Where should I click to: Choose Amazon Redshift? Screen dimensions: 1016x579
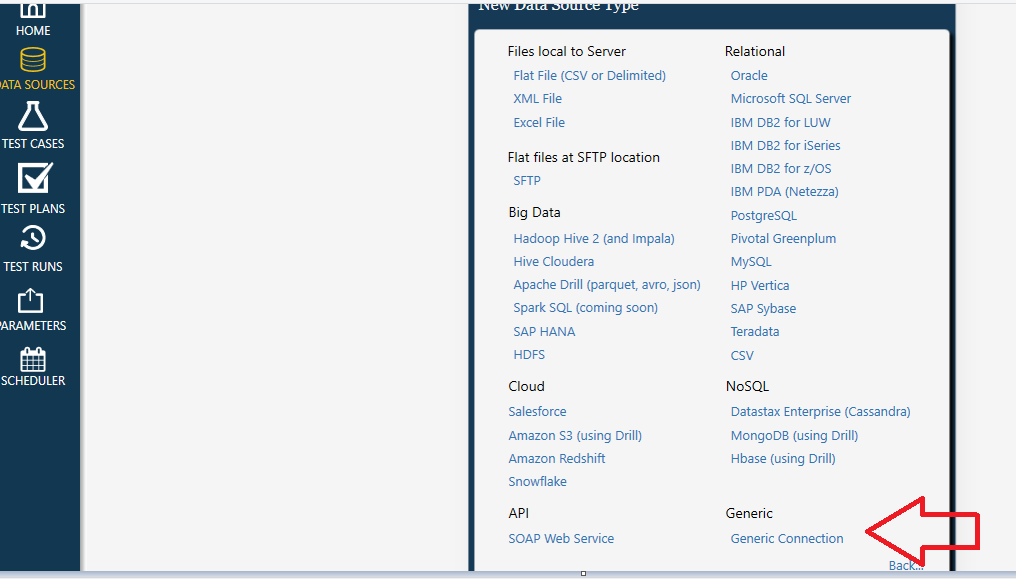coord(557,459)
